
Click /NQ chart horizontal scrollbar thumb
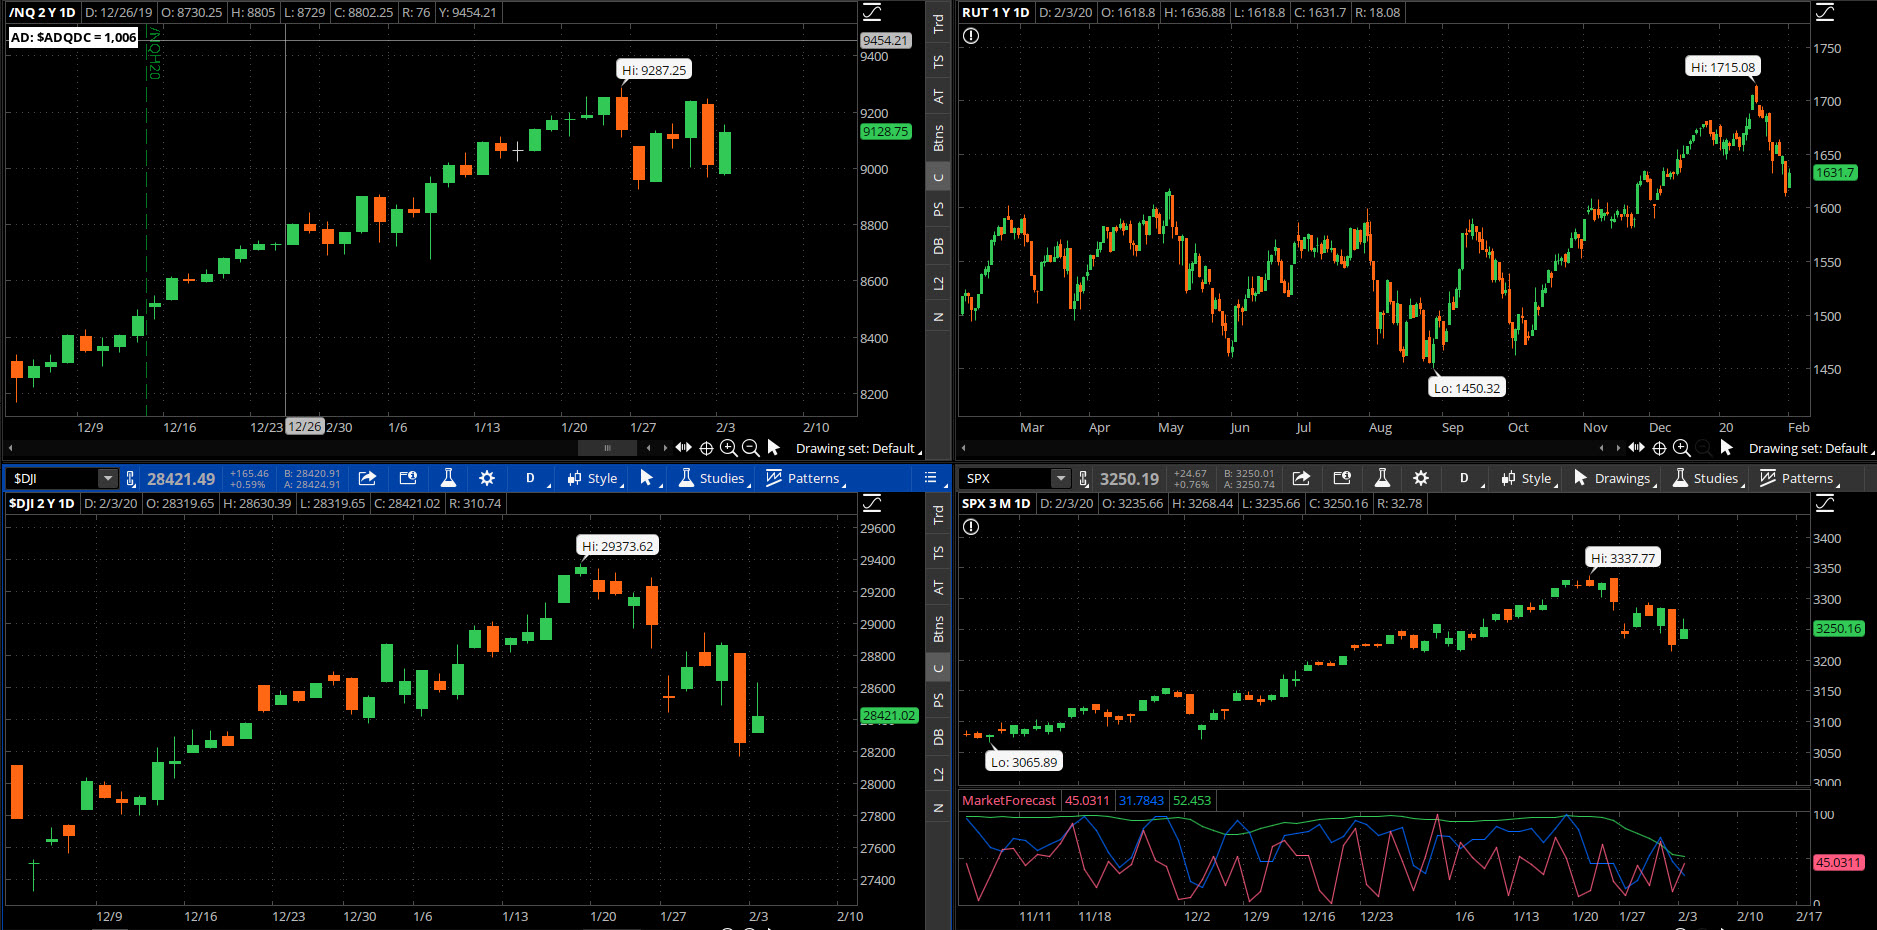coord(607,448)
